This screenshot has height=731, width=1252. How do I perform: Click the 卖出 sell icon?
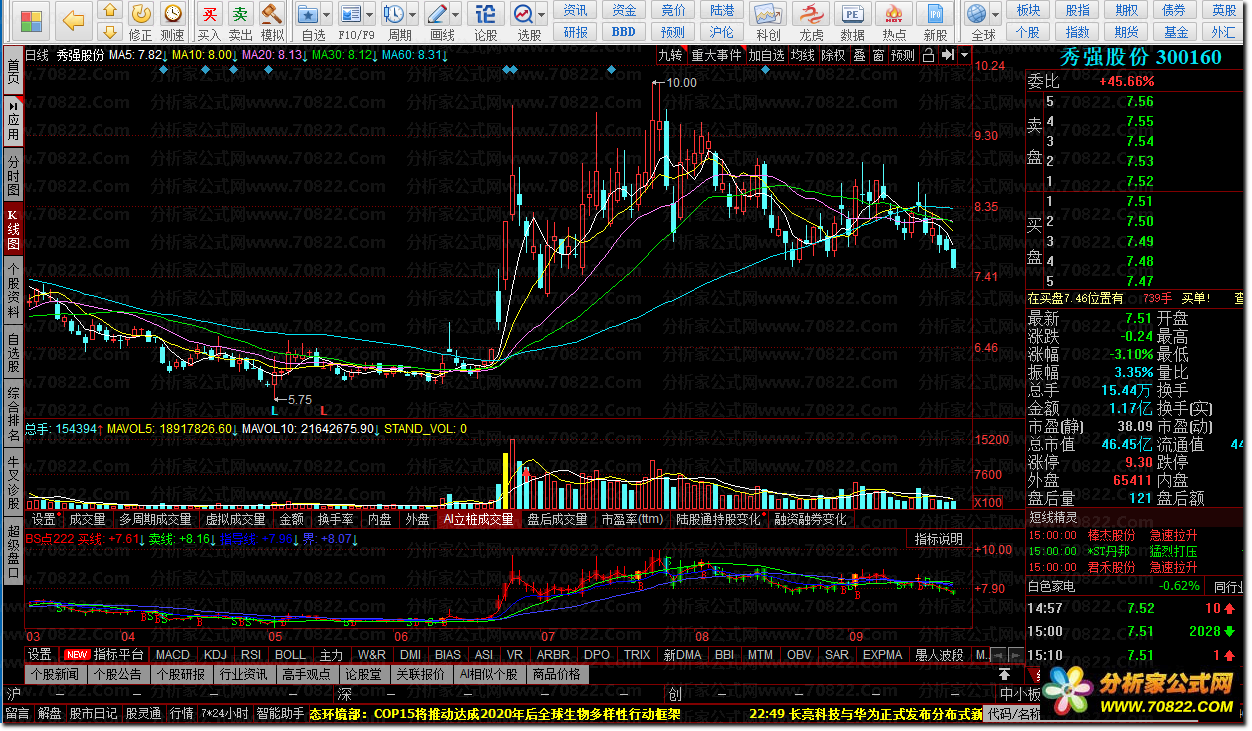click(x=241, y=21)
